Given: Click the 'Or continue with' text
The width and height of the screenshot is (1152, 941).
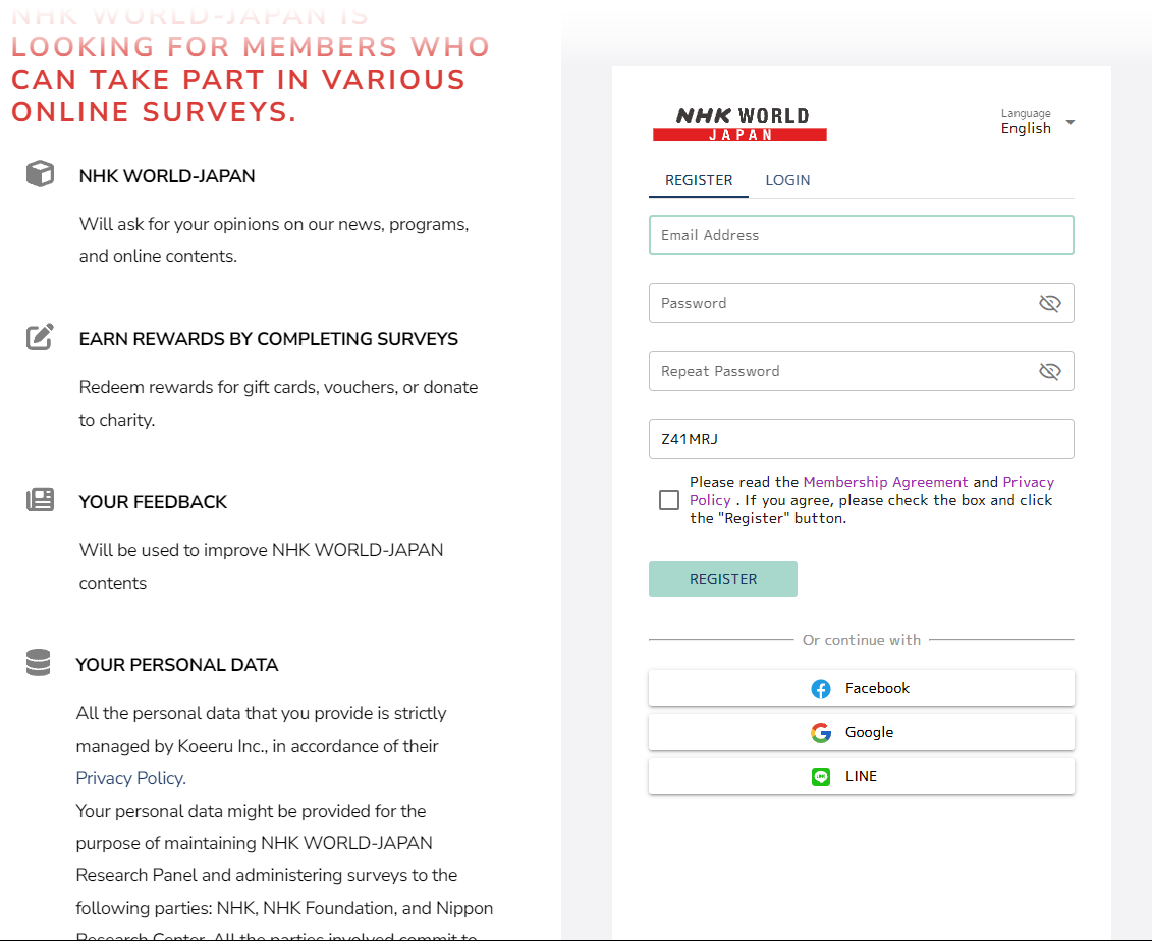Looking at the screenshot, I should pos(862,640).
